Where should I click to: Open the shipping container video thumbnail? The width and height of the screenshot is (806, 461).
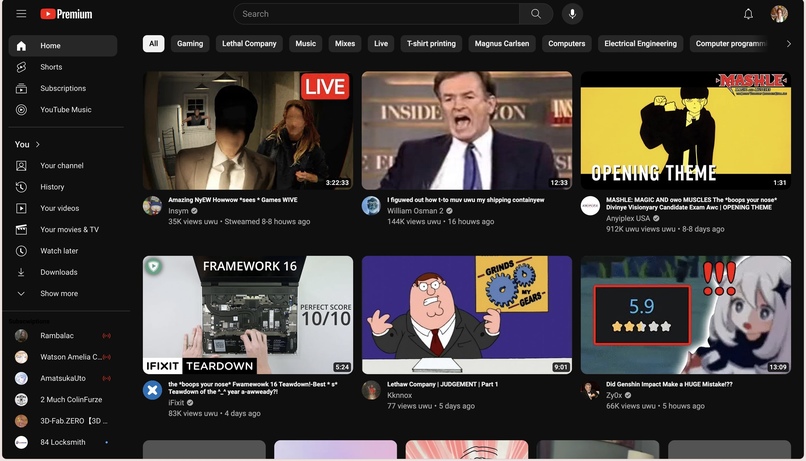point(467,130)
